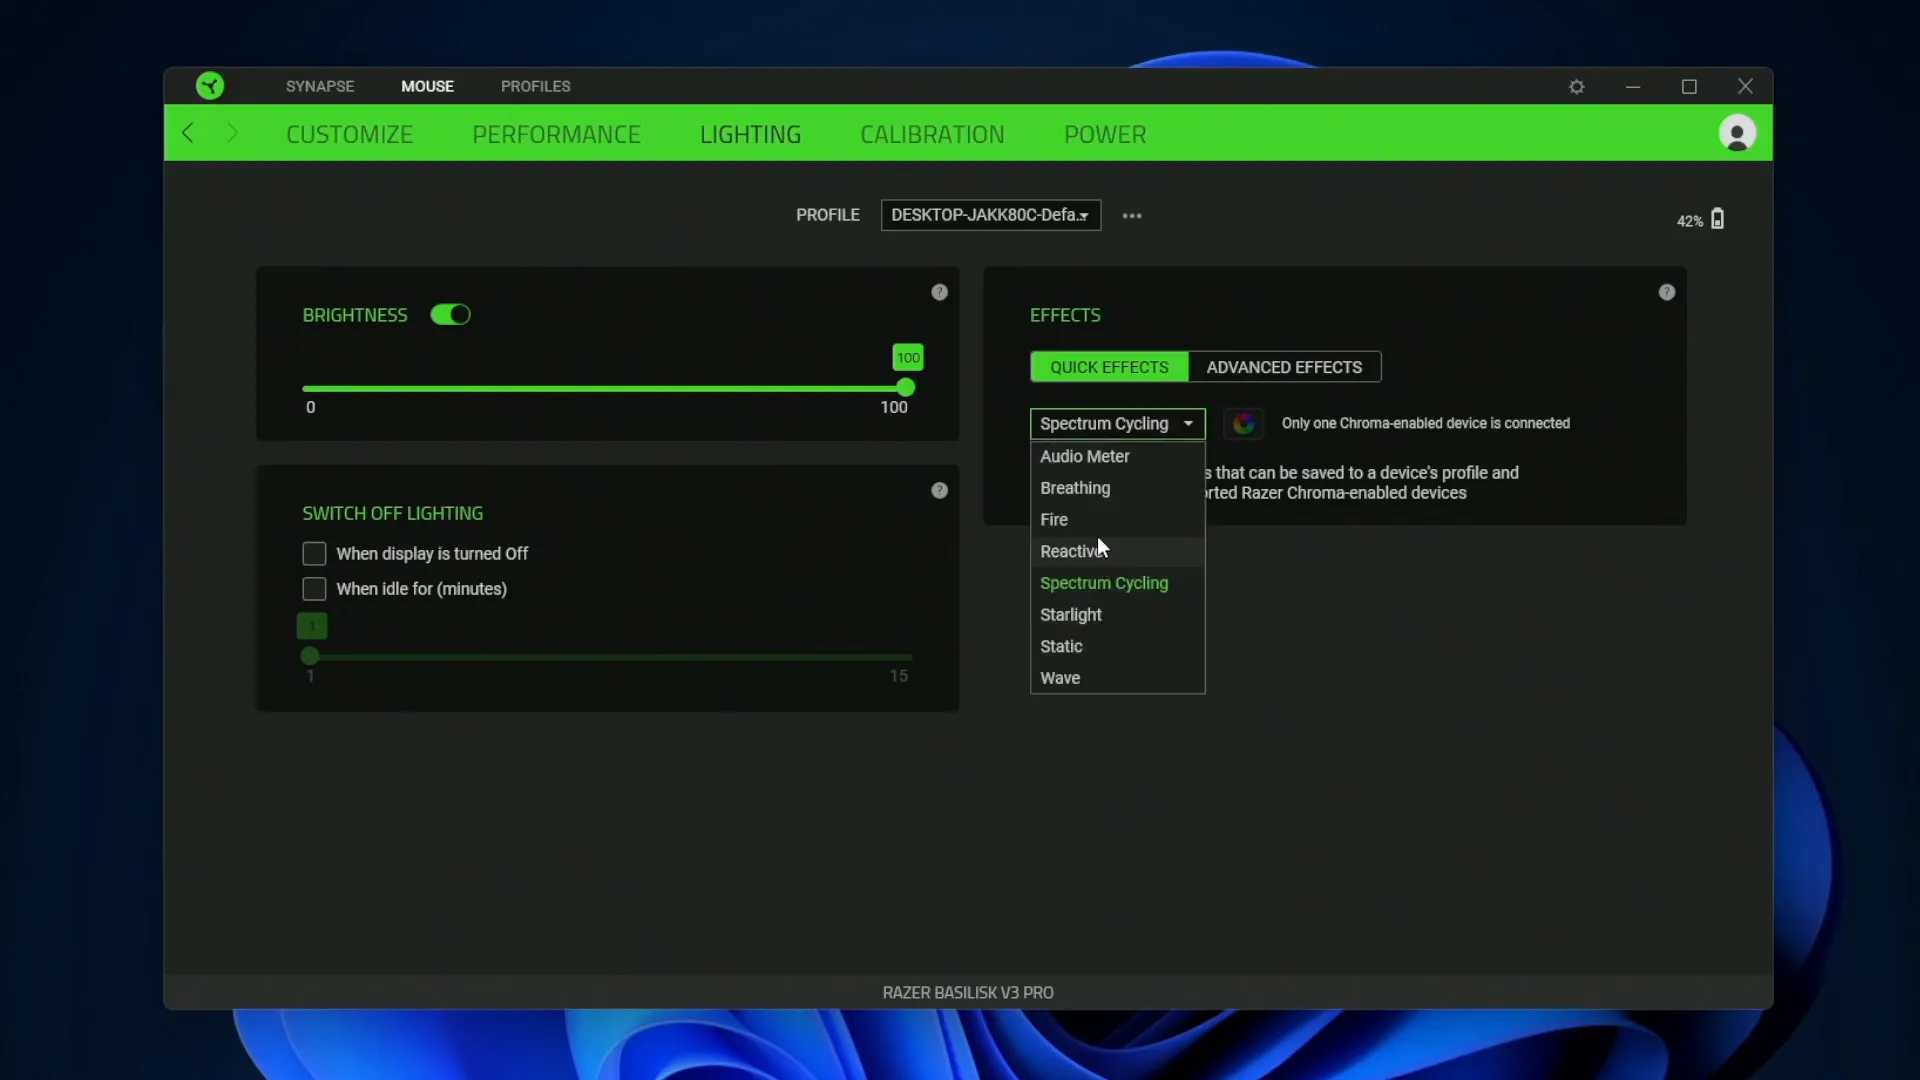Open profile options three-dot menu

1132,216
